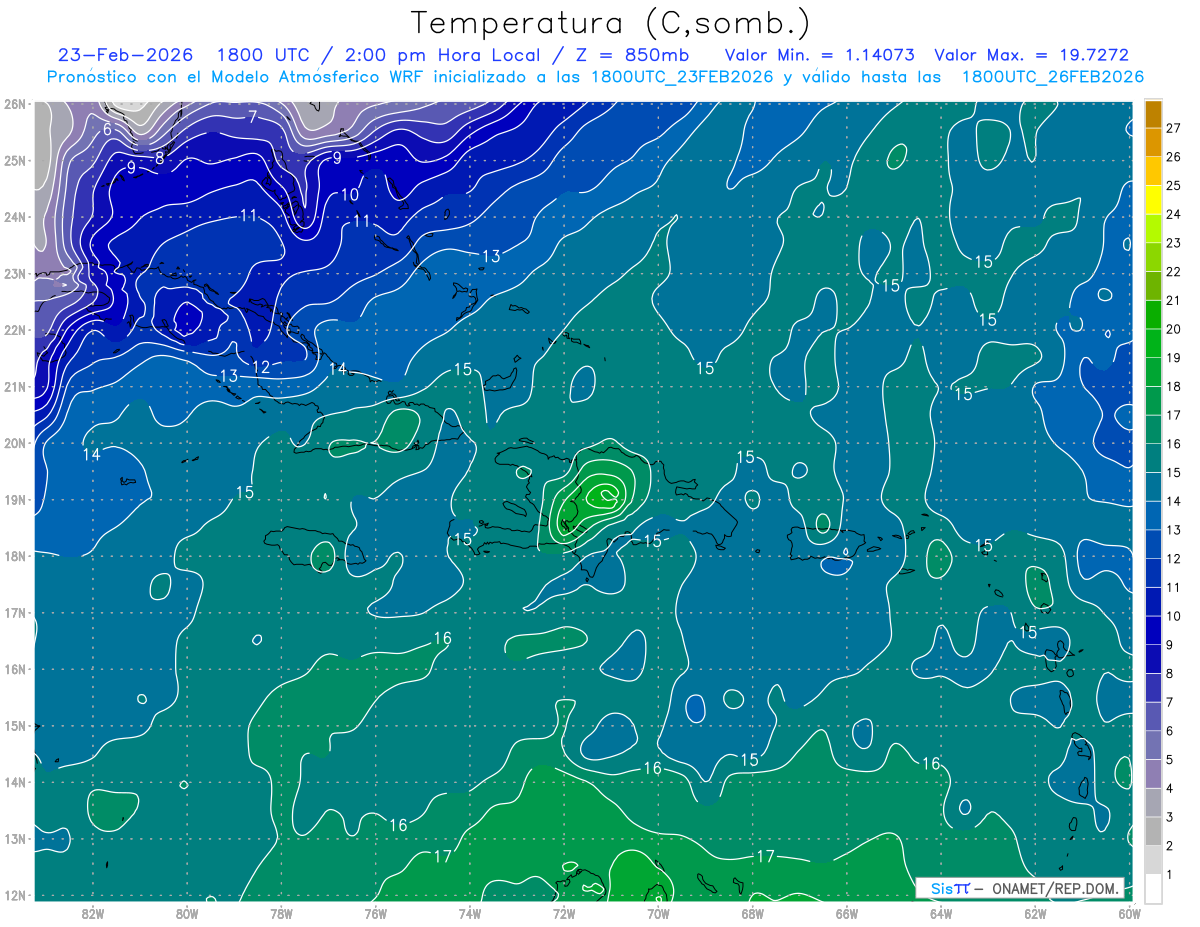Click the "Valor Max. = 19.7272" text
Screen dimensions: 1200x927
(1031, 55)
